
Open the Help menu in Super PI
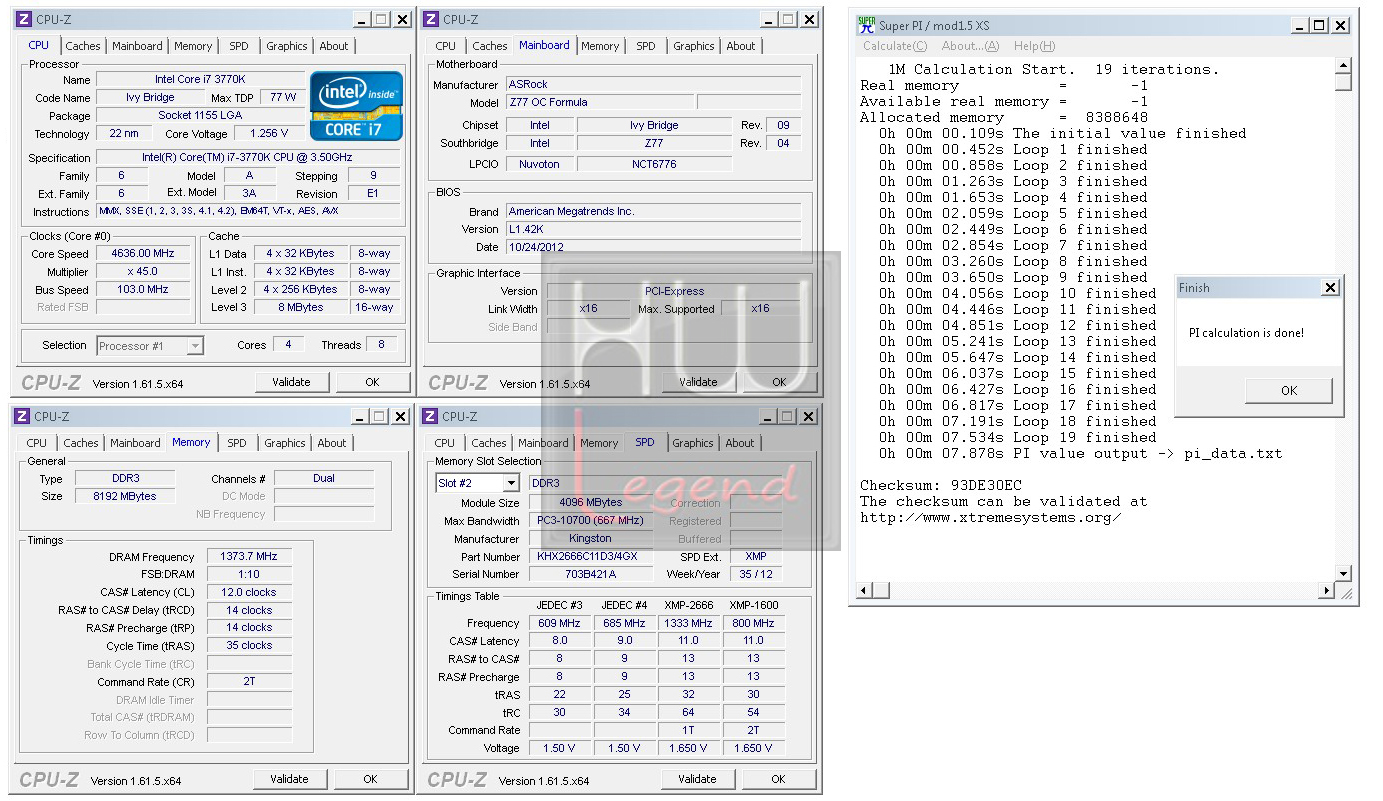(1033, 46)
